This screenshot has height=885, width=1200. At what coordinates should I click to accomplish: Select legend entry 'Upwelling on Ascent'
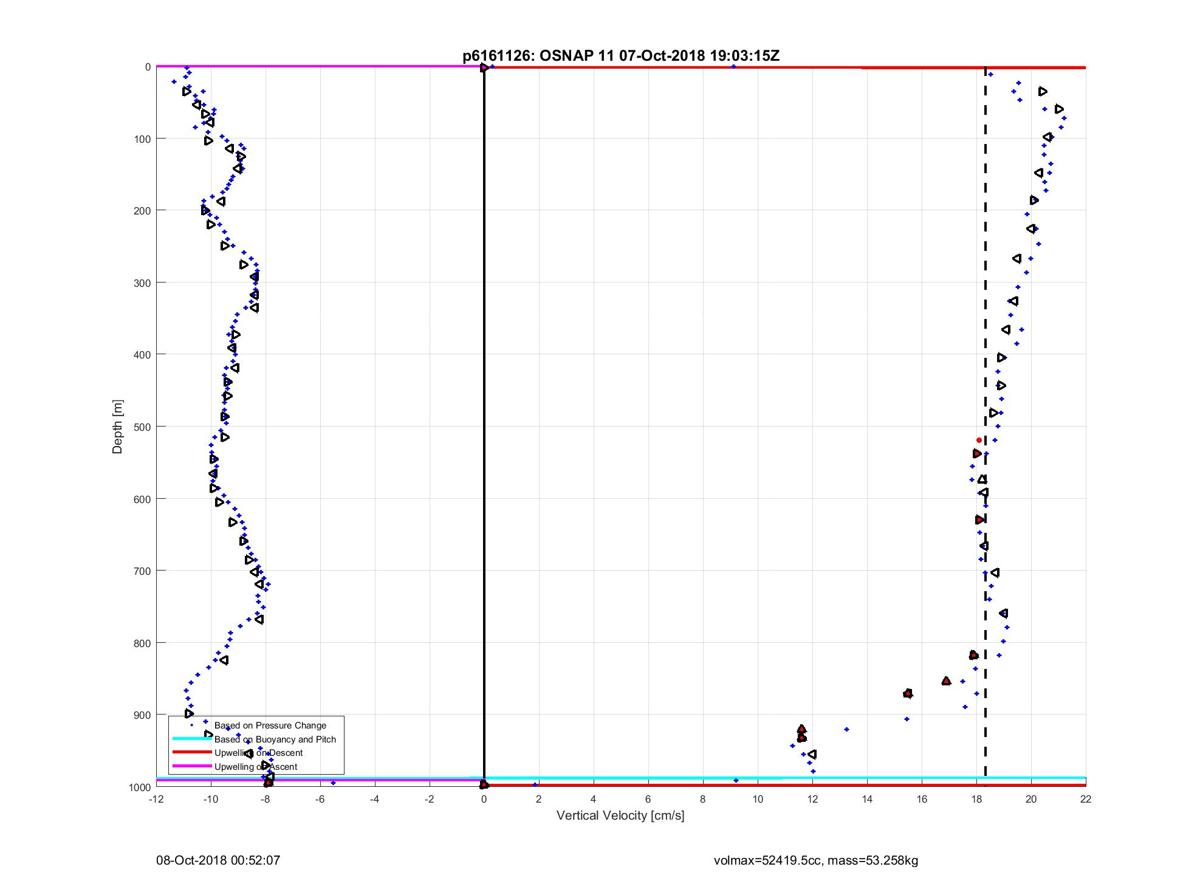pyautogui.click(x=255, y=767)
